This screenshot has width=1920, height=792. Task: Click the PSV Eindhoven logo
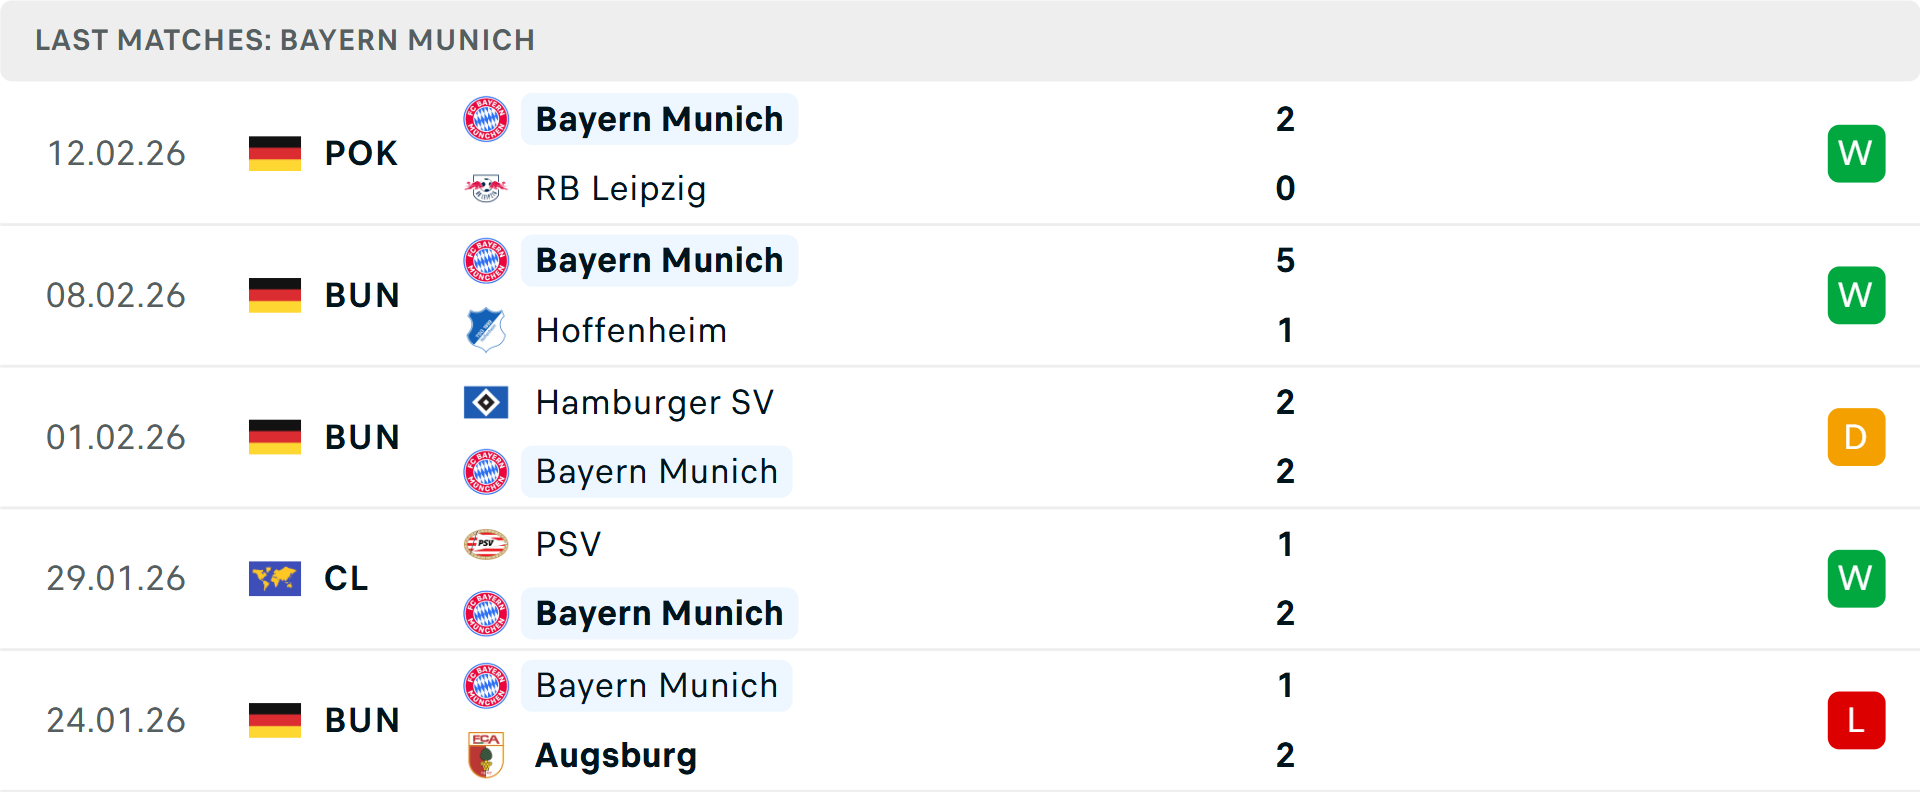click(x=486, y=544)
